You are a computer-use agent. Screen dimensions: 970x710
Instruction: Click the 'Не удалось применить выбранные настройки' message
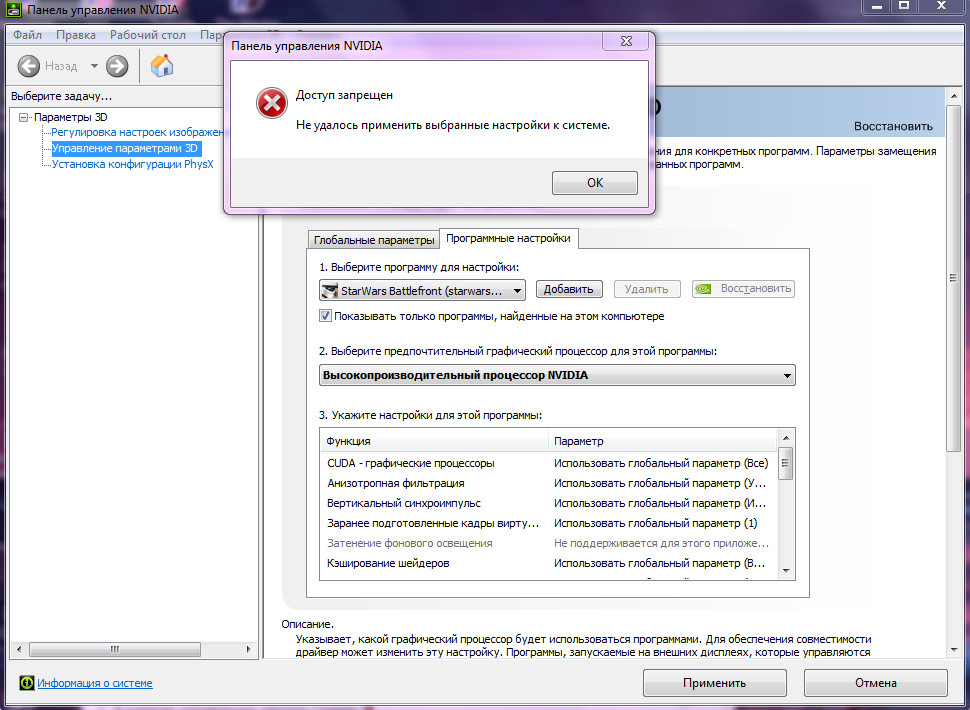pos(453,125)
